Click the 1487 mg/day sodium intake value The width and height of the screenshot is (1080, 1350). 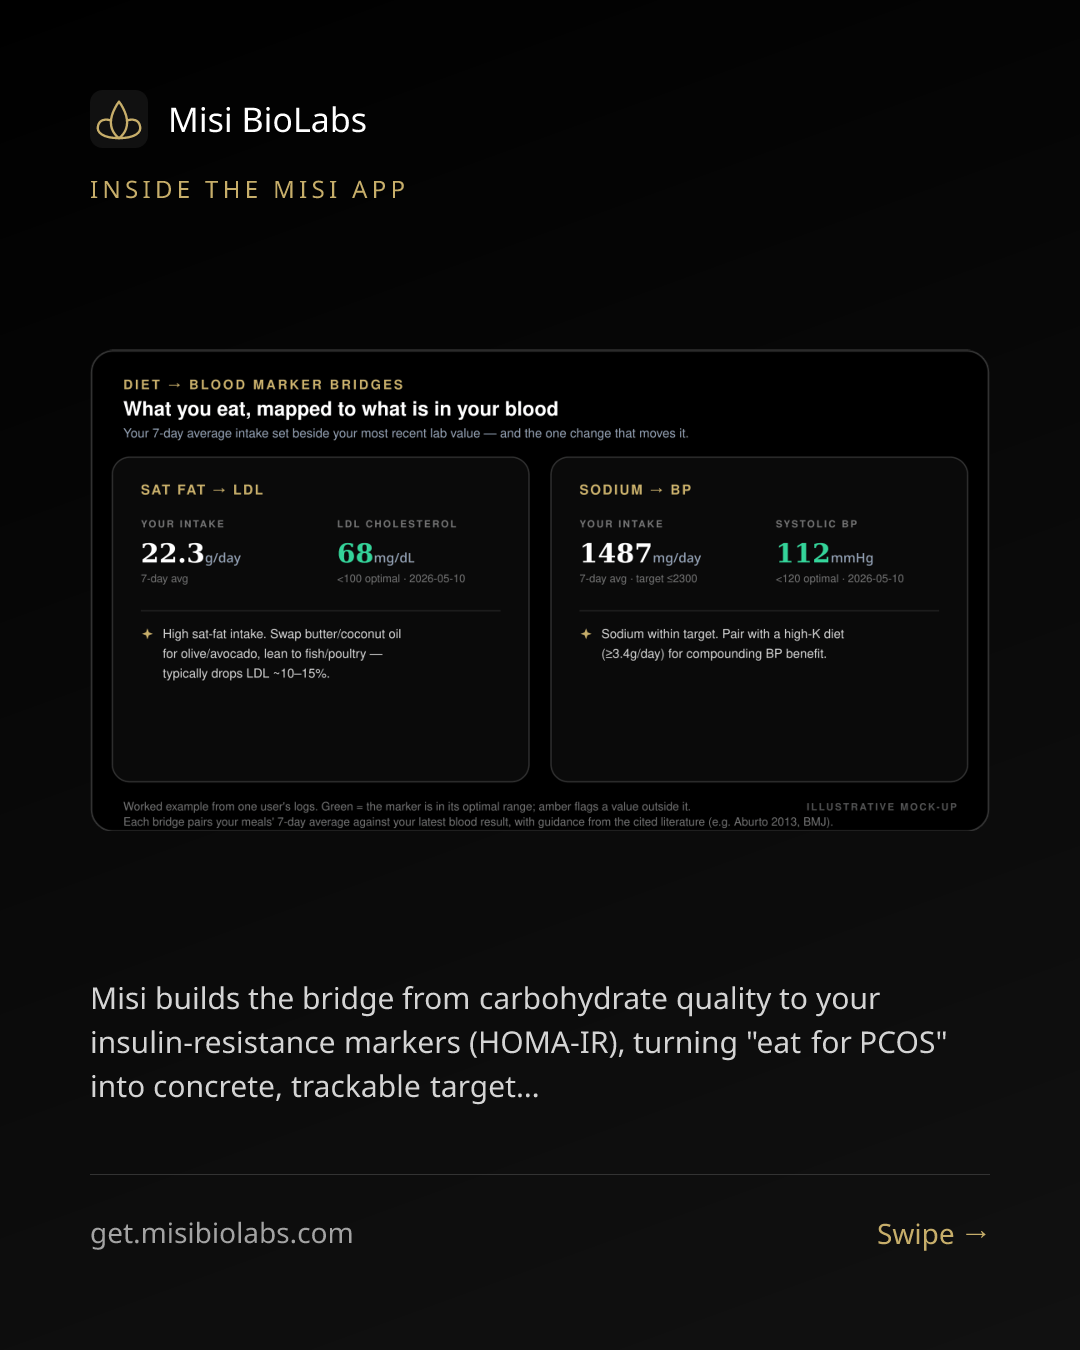pyautogui.click(x=640, y=553)
